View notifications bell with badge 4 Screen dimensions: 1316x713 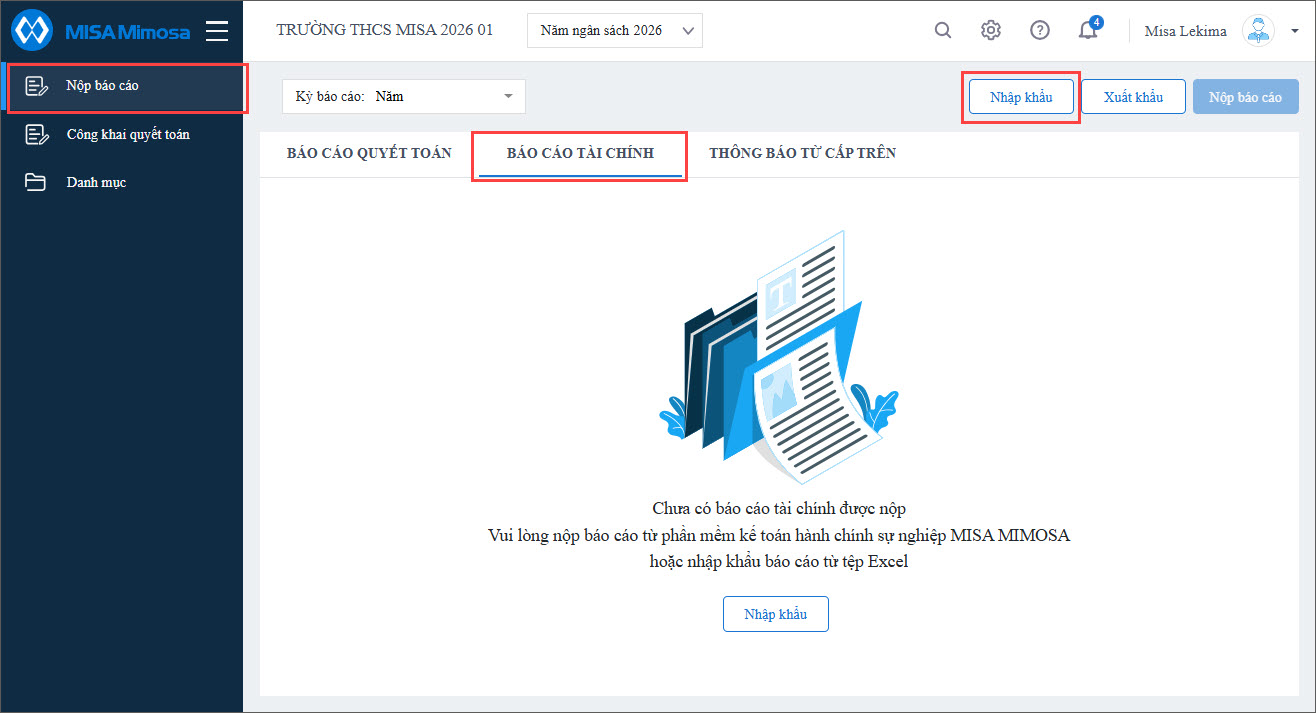pos(1089,29)
